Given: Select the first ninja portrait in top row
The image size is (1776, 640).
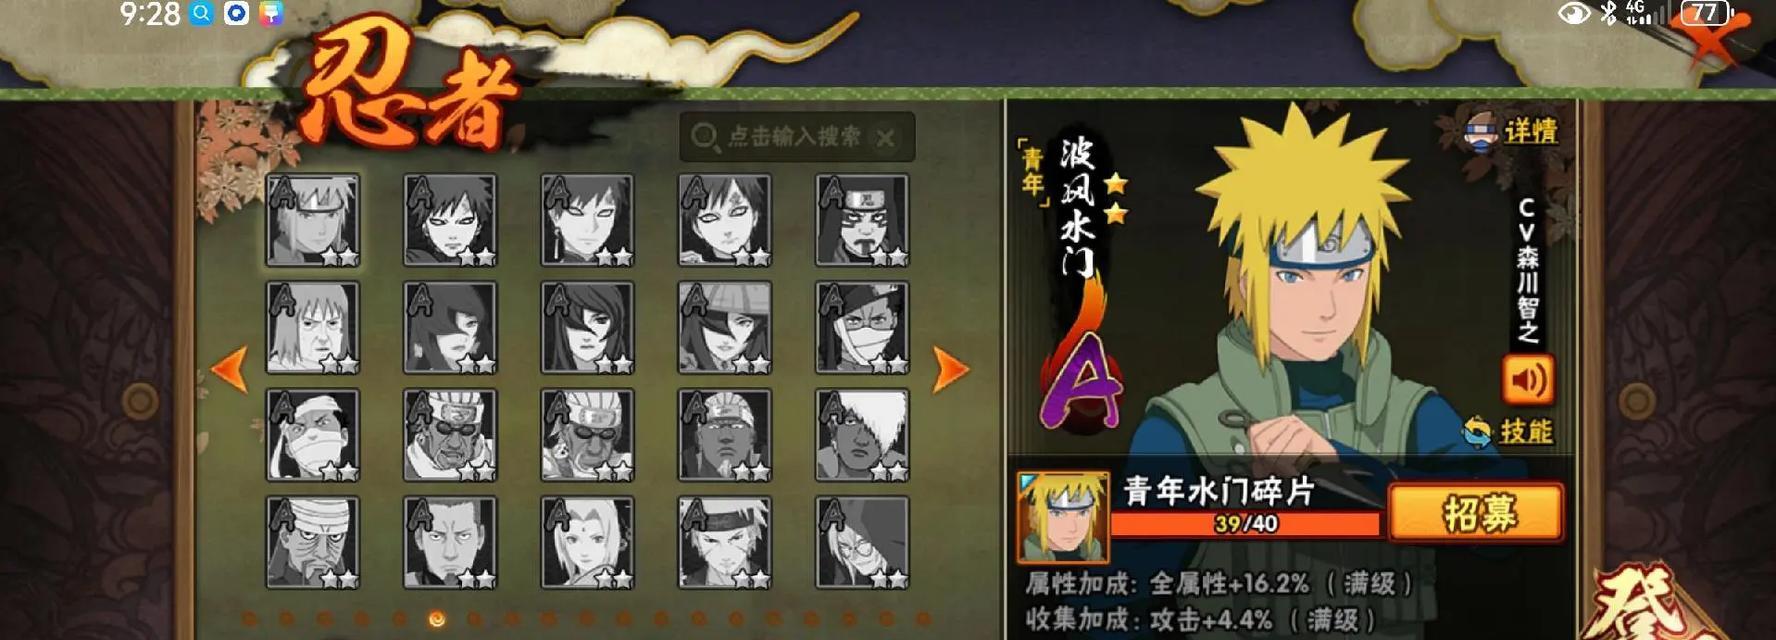Looking at the screenshot, I should [312, 220].
